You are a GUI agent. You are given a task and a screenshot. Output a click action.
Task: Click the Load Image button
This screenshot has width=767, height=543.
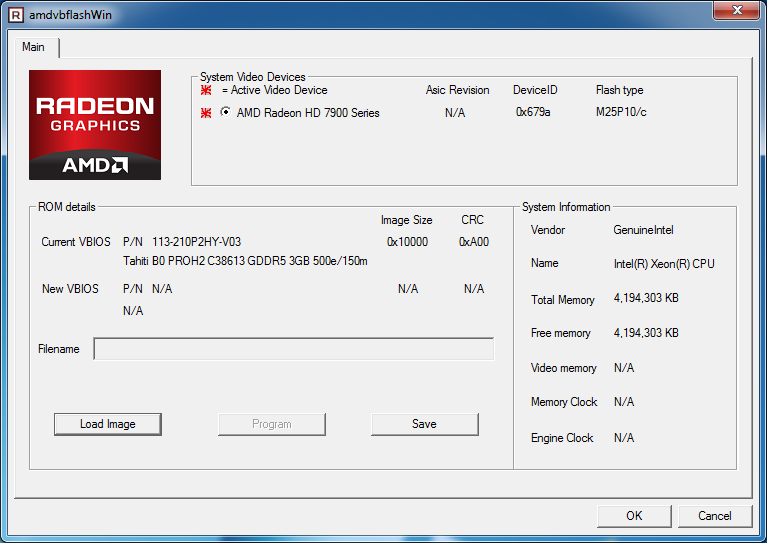108,424
